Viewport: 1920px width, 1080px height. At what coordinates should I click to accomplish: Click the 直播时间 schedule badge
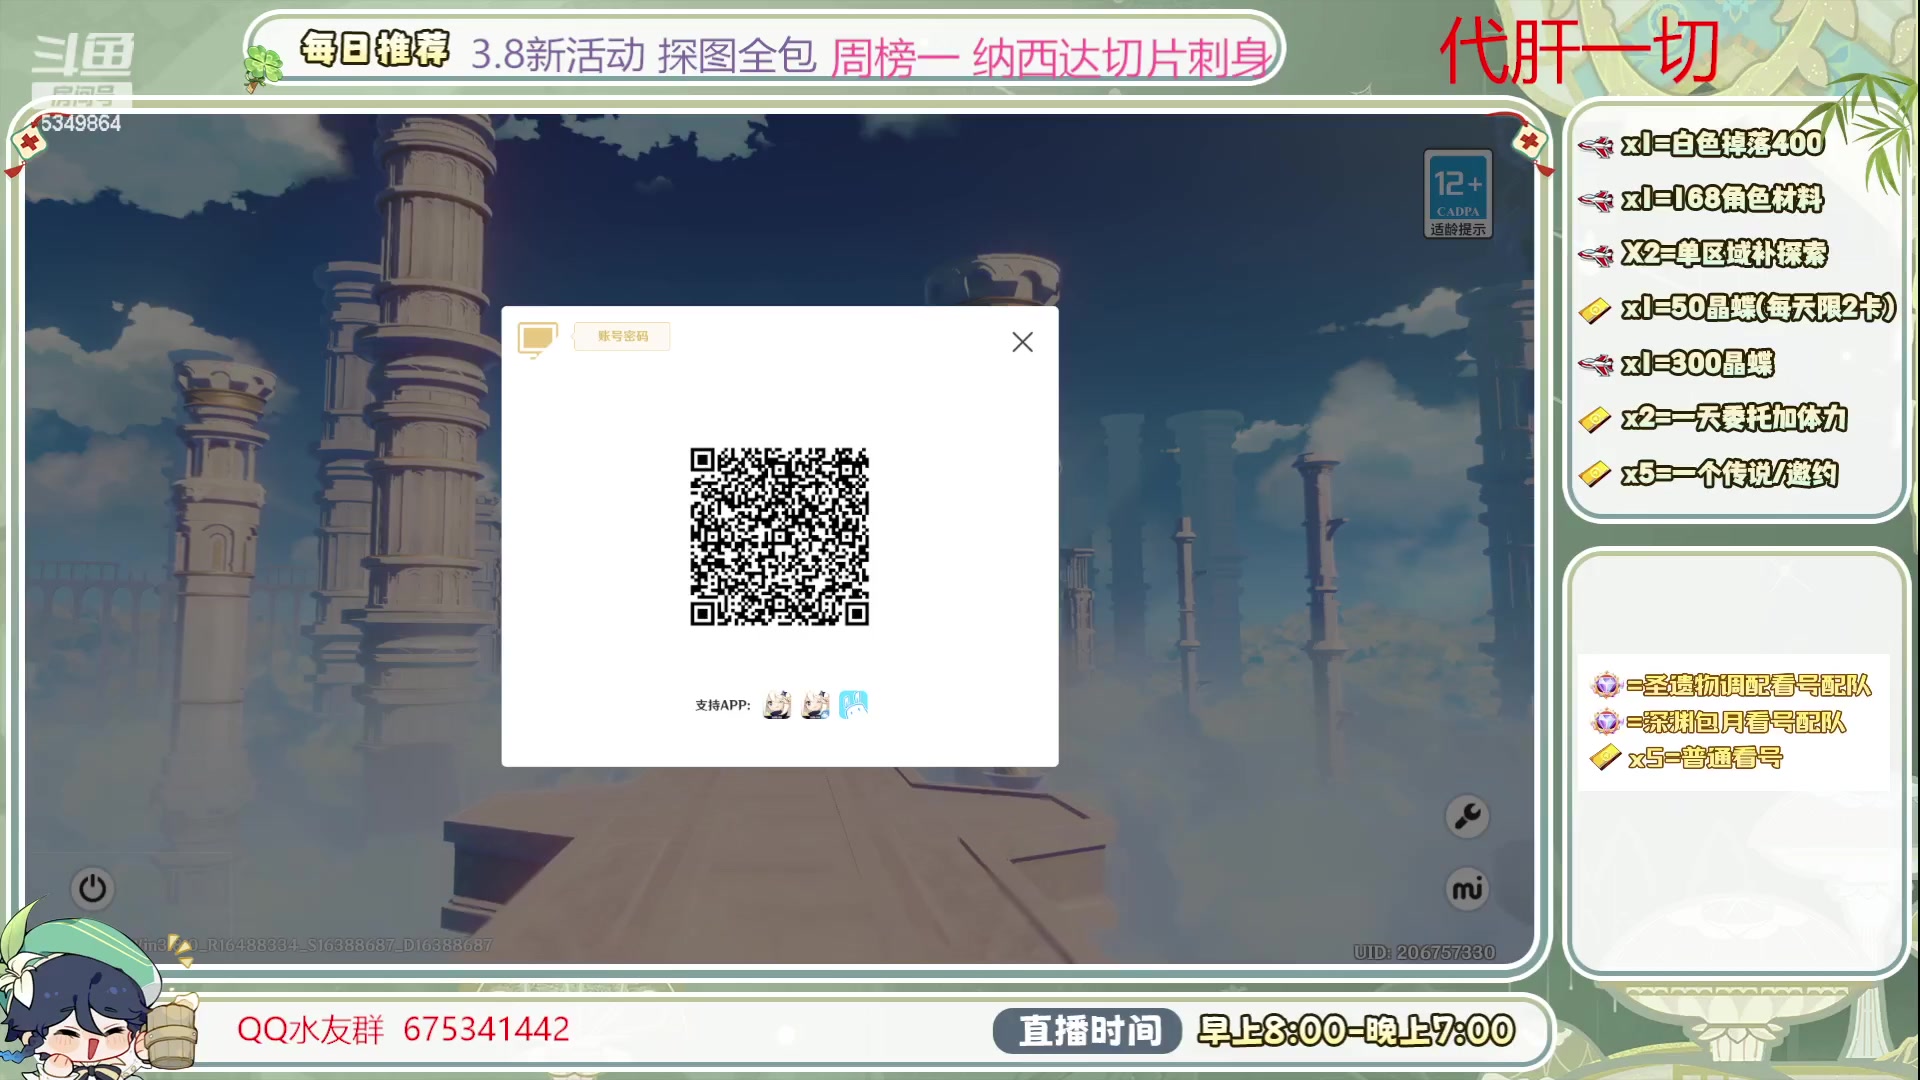[1087, 1027]
